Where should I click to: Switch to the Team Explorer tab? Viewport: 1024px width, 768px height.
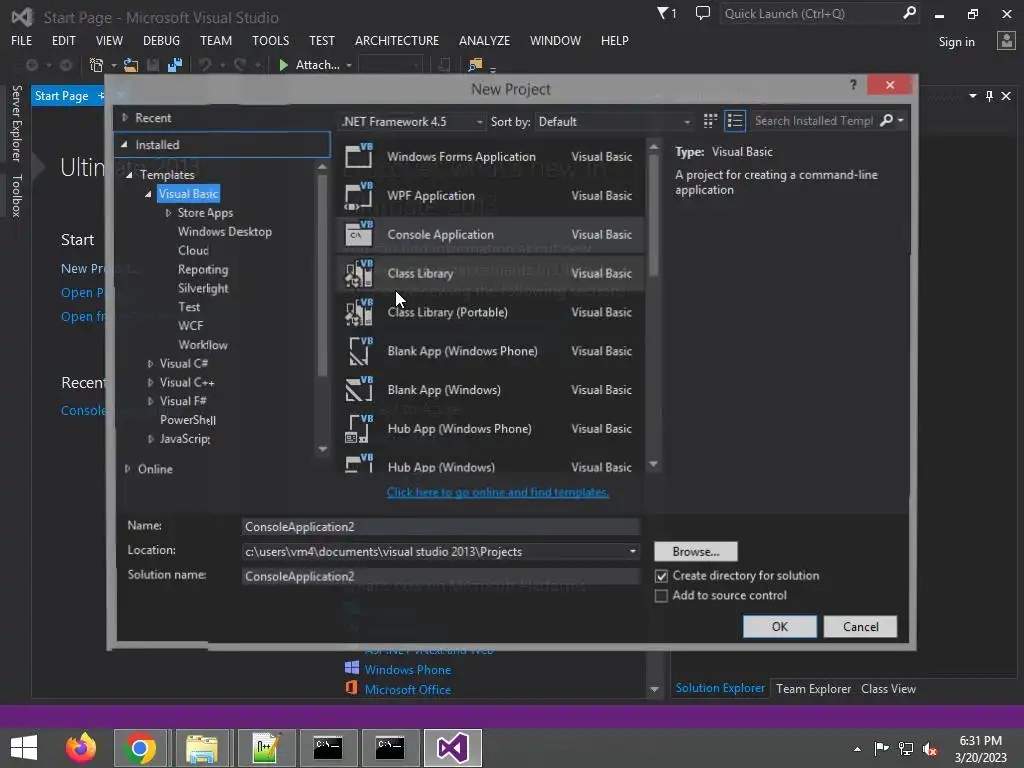tap(813, 689)
